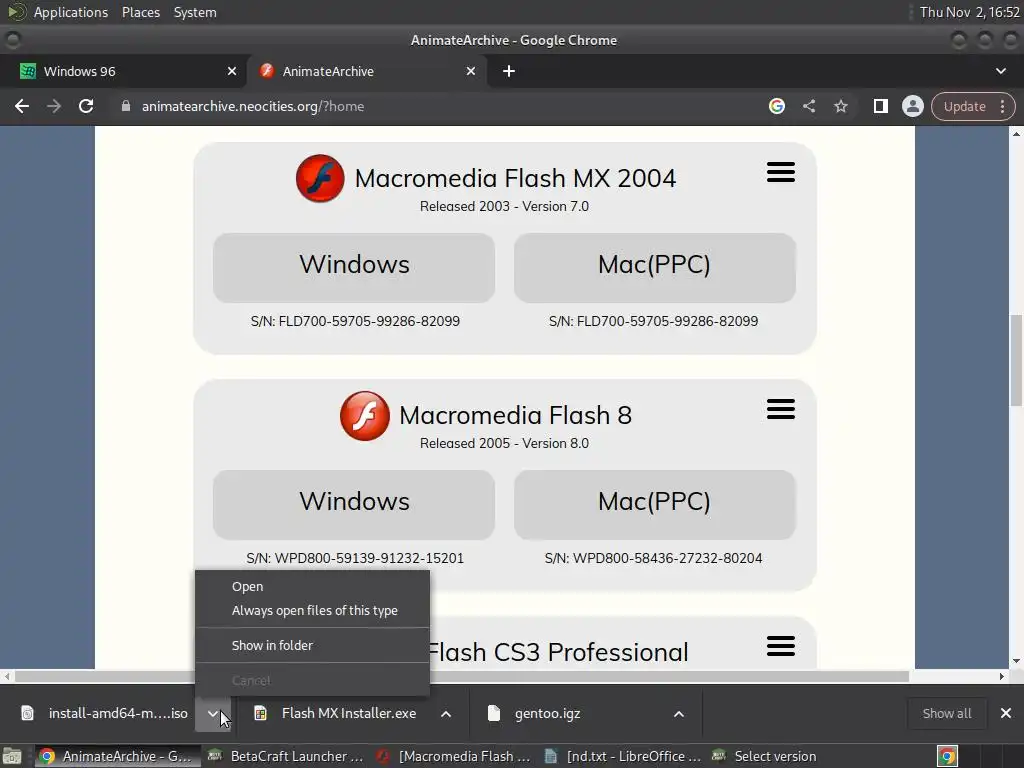Screen dimensions: 1024x768
Task: Open the Places menu
Action: (140, 12)
